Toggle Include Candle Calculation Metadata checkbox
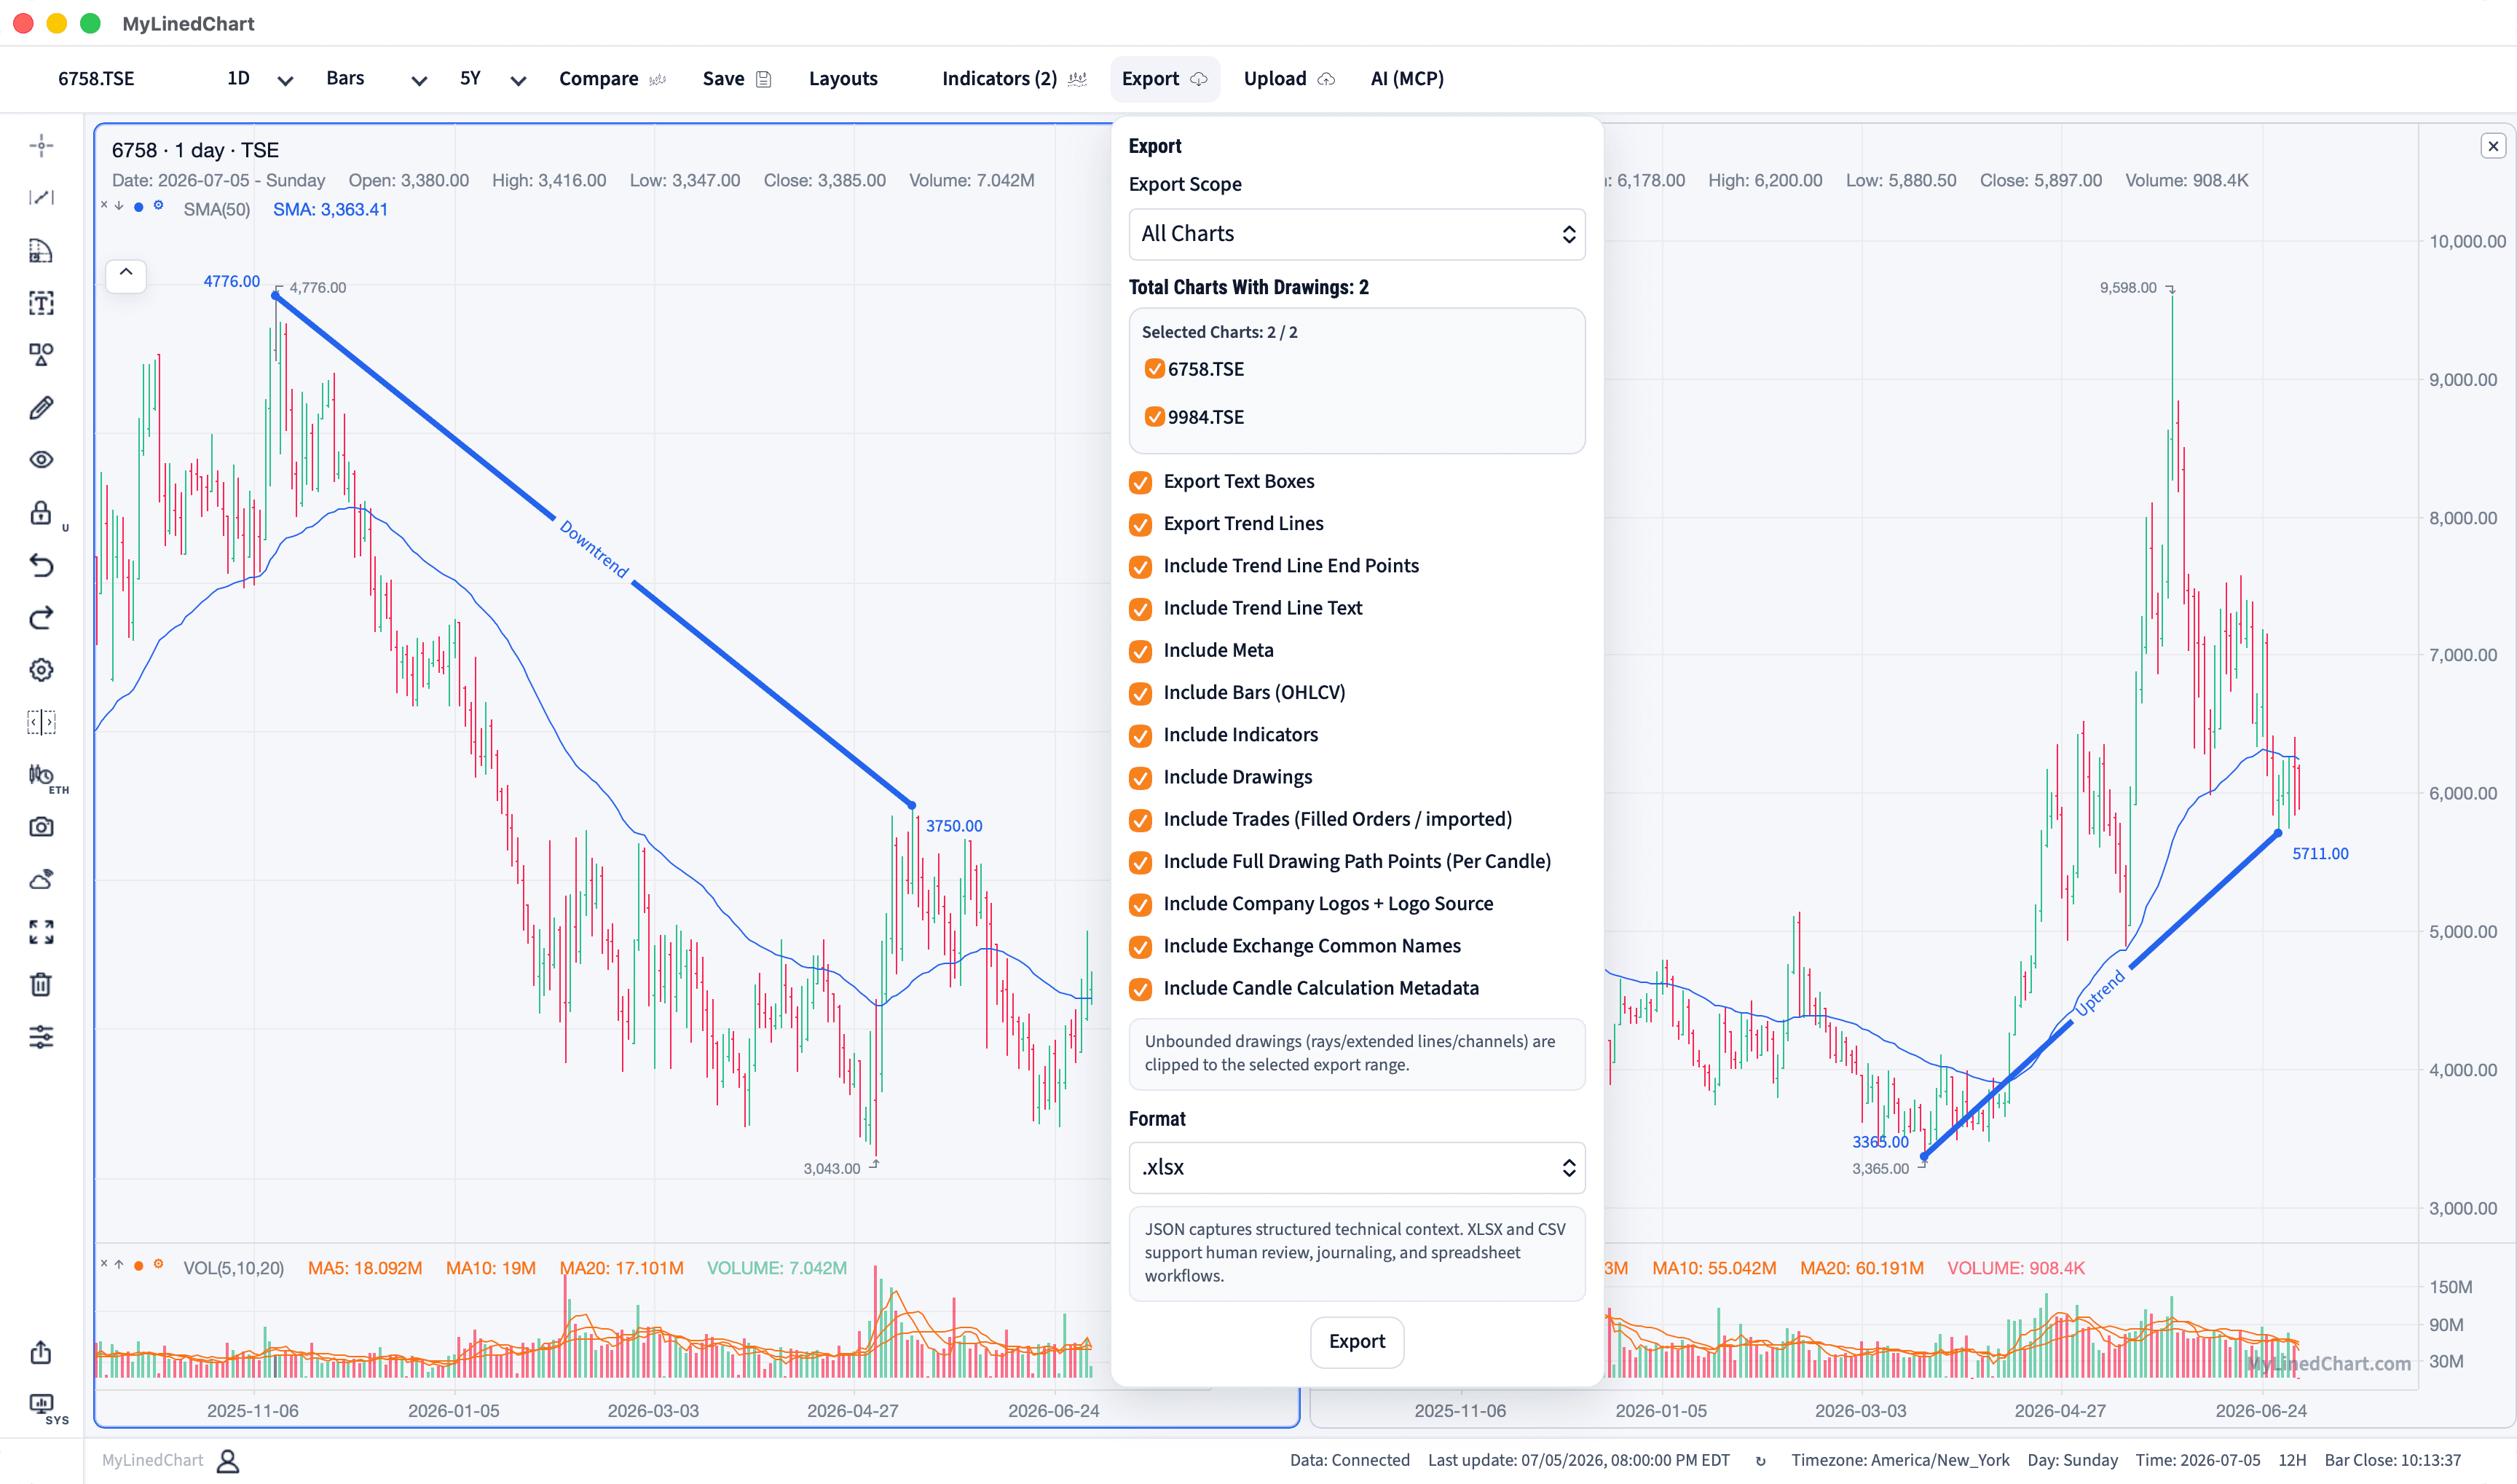The image size is (2517, 1484). [x=1140, y=989]
